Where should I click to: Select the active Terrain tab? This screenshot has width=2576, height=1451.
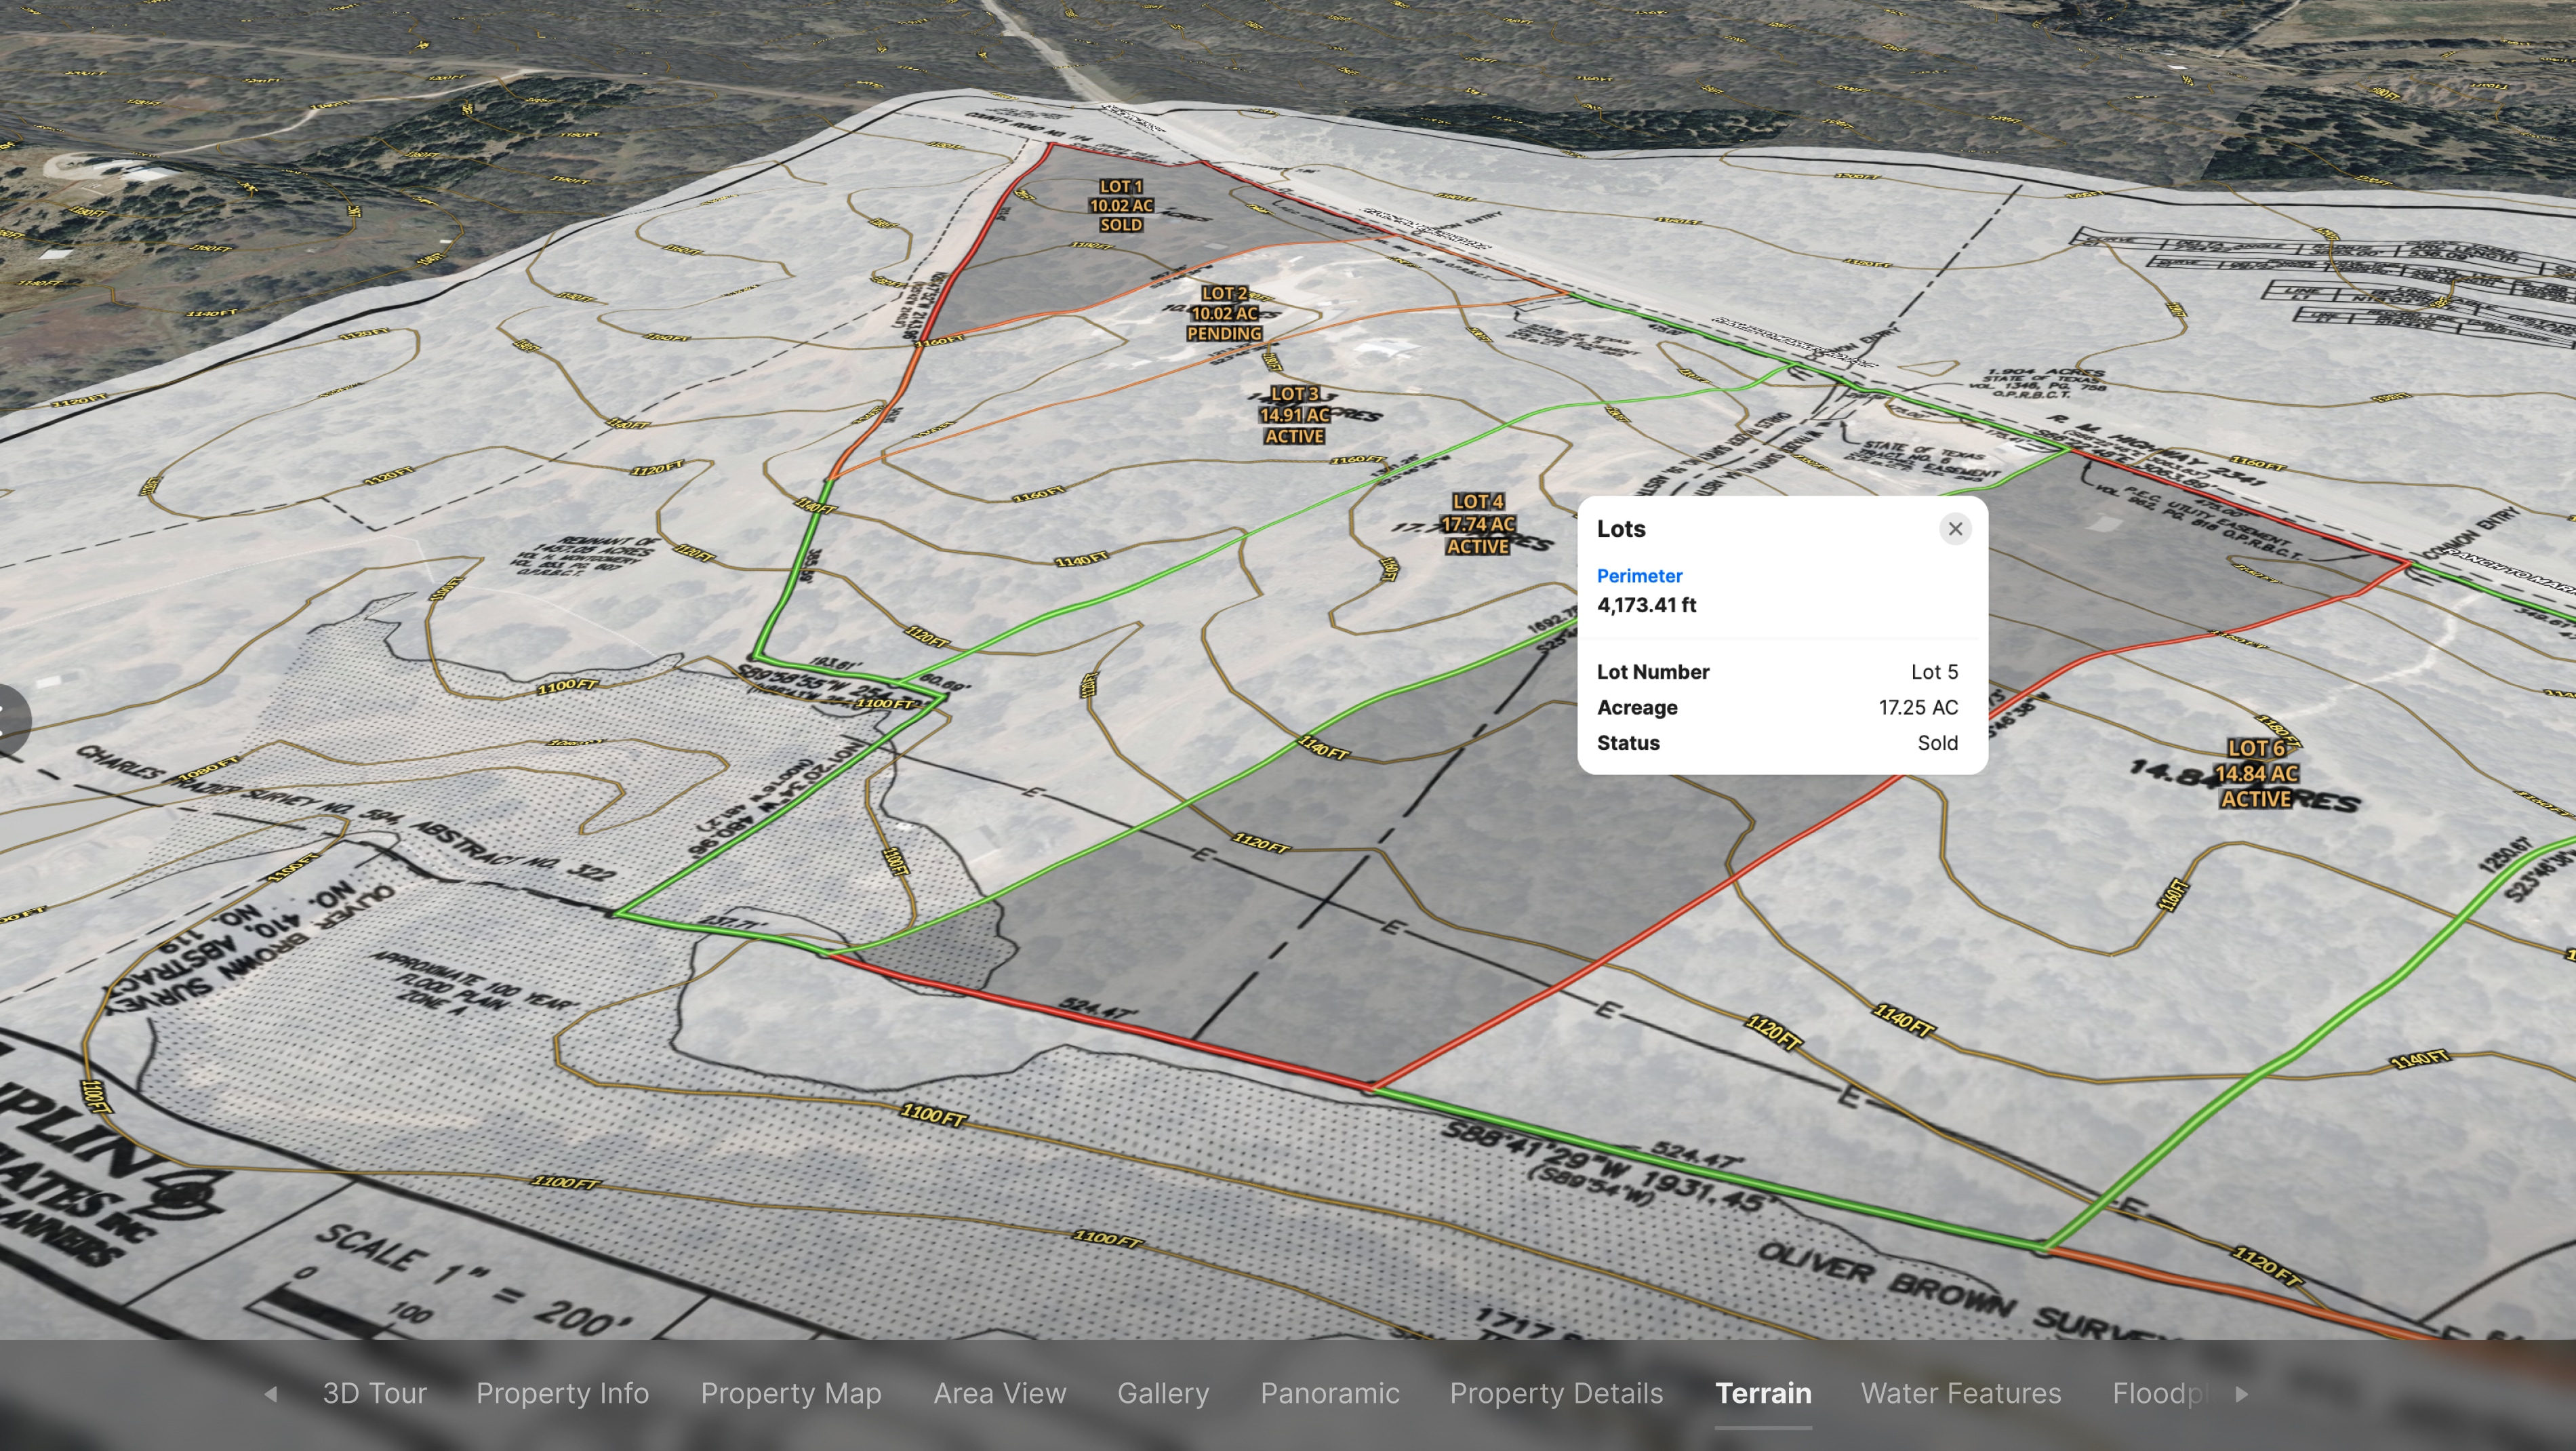[x=1763, y=1393]
